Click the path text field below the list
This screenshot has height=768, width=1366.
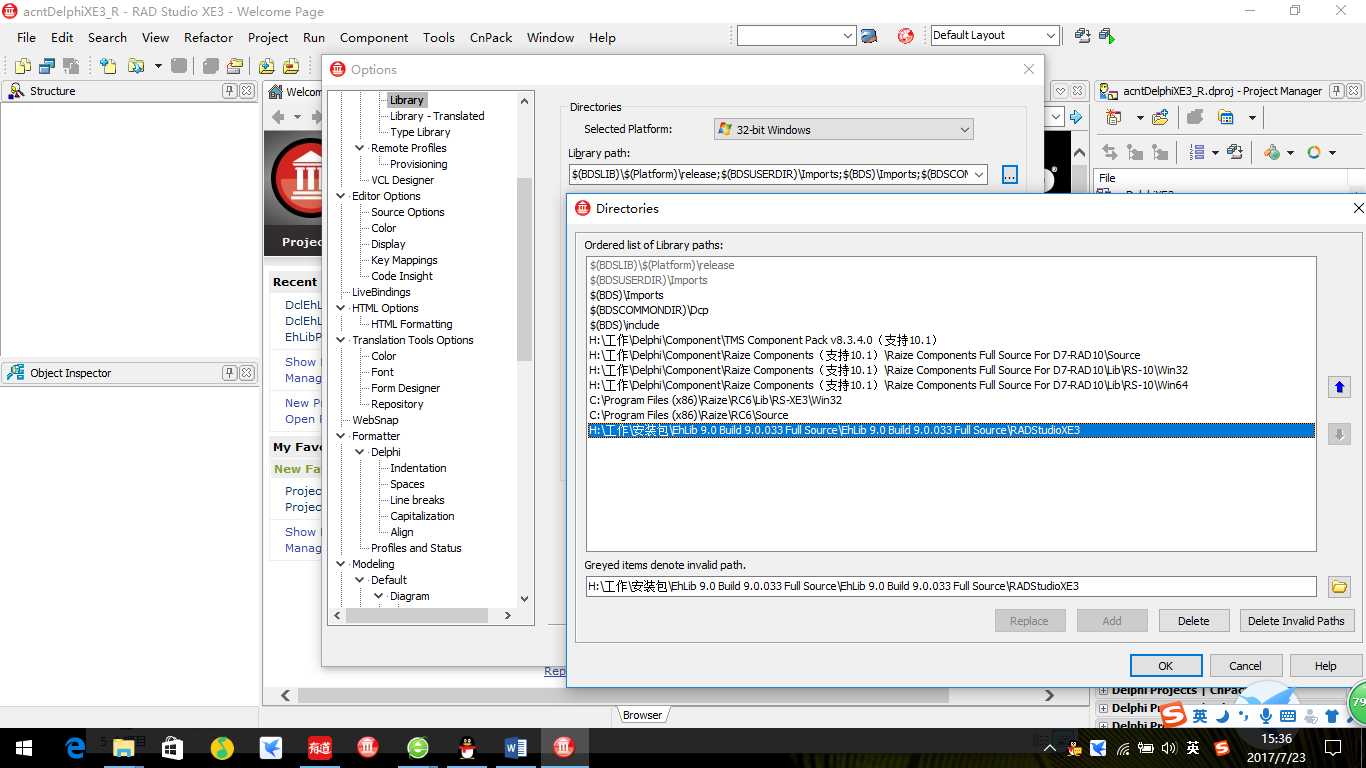(951, 586)
